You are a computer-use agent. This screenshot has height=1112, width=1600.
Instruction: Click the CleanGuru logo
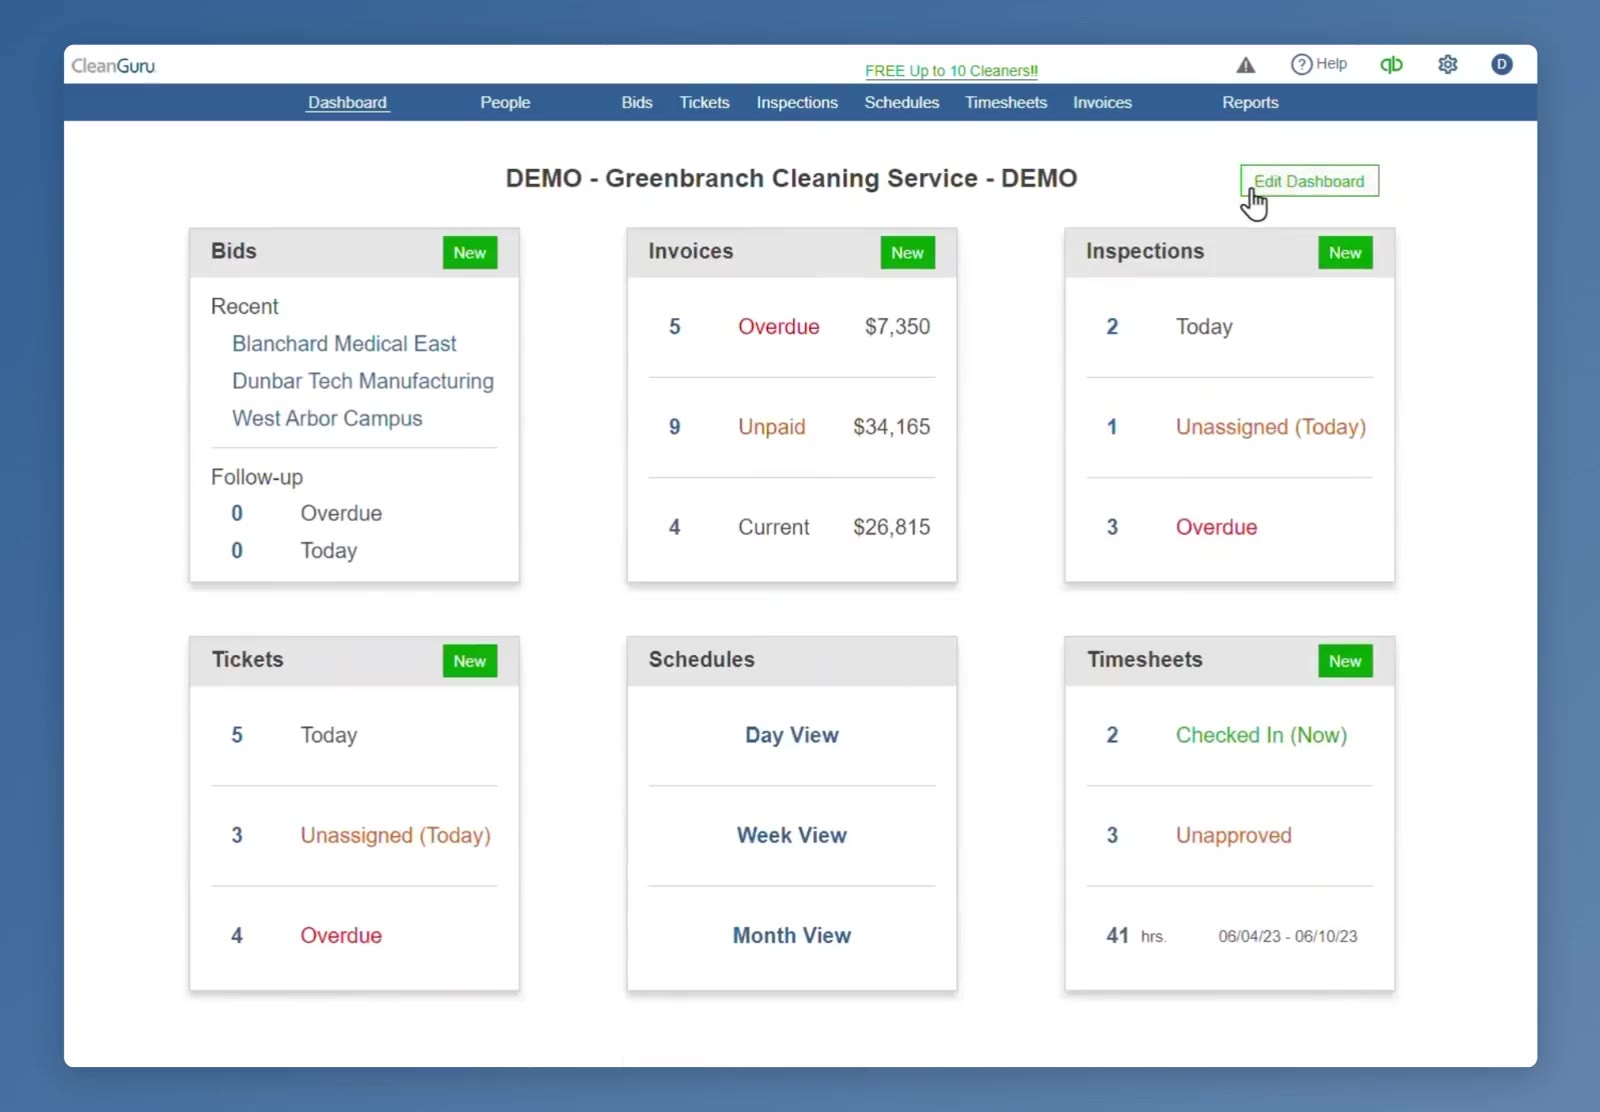pos(114,66)
